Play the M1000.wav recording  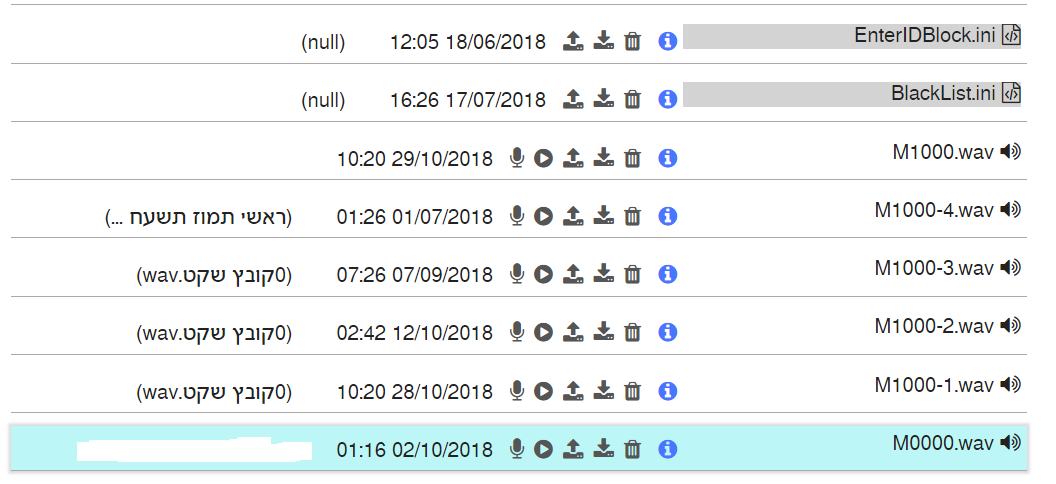click(x=543, y=158)
